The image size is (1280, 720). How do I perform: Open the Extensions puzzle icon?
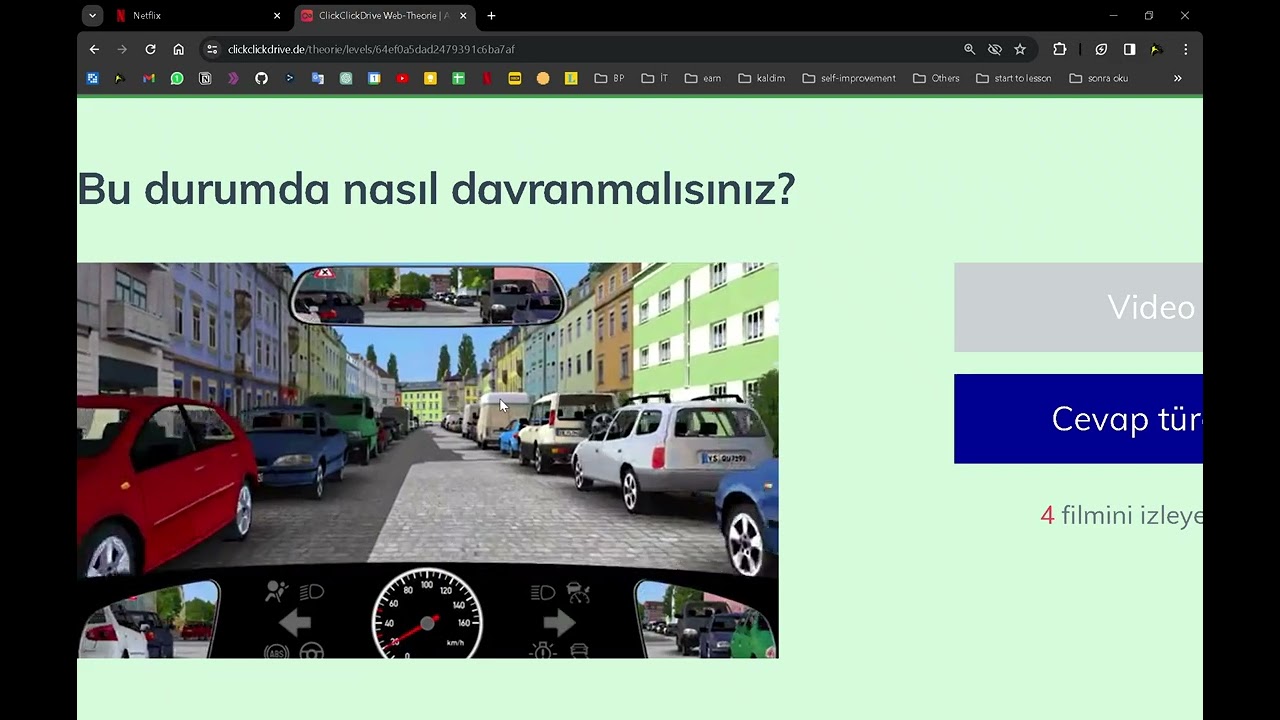click(x=1060, y=49)
